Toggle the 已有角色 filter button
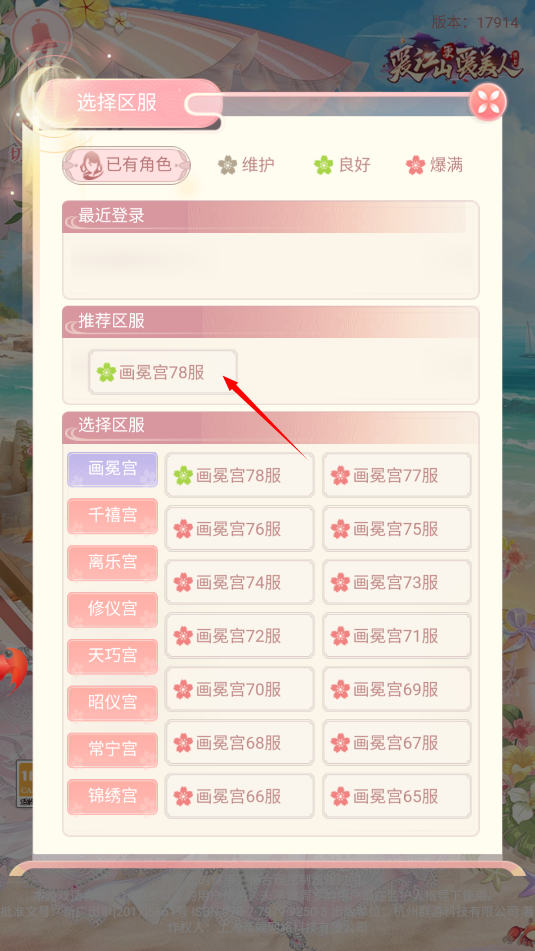Image resolution: width=535 pixels, height=951 pixels. (x=126, y=164)
